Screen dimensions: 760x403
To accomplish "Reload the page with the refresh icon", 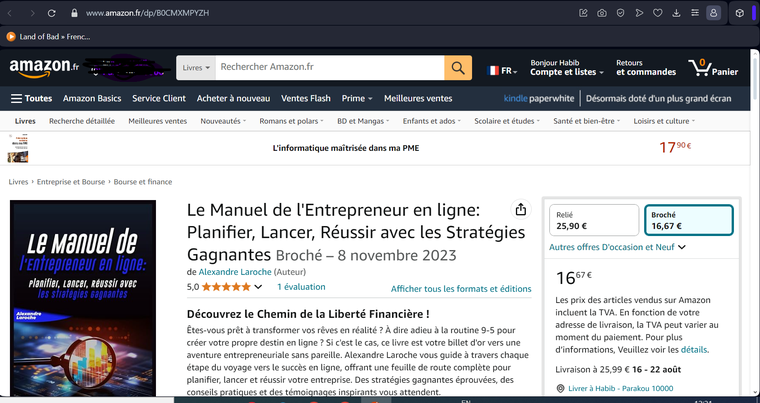I will tap(51, 13).
